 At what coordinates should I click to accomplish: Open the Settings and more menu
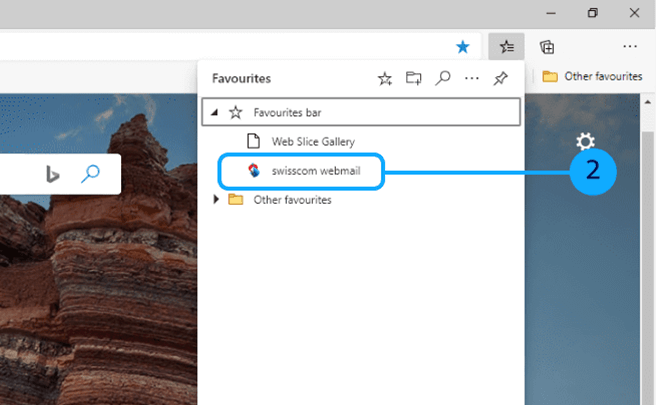point(629,46)
